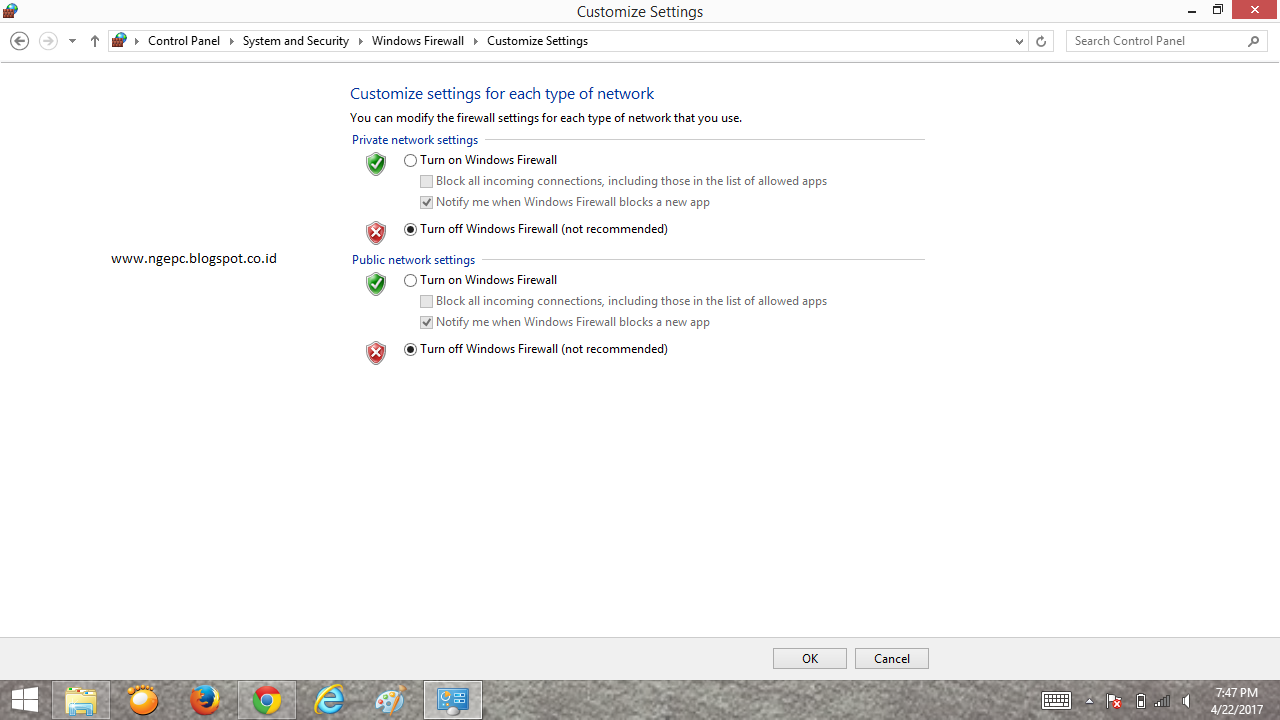Screen dimensions: 1280x720
Task: Open the recent pages dropdown beside navigation arrows
Action: 71,41
